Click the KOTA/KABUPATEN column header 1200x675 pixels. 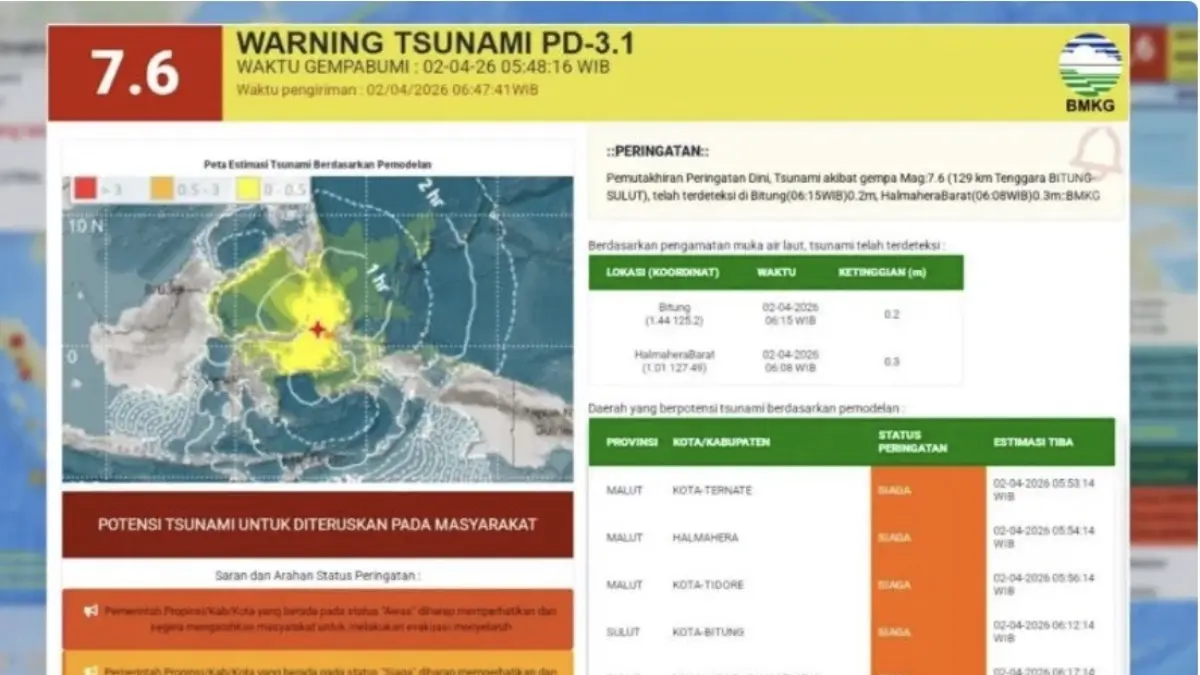(721, 441)
